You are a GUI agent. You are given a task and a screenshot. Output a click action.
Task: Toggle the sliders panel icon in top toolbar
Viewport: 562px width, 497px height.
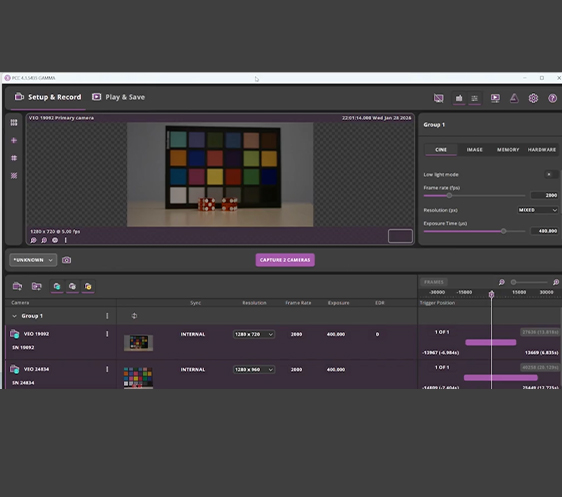point(475,98)
